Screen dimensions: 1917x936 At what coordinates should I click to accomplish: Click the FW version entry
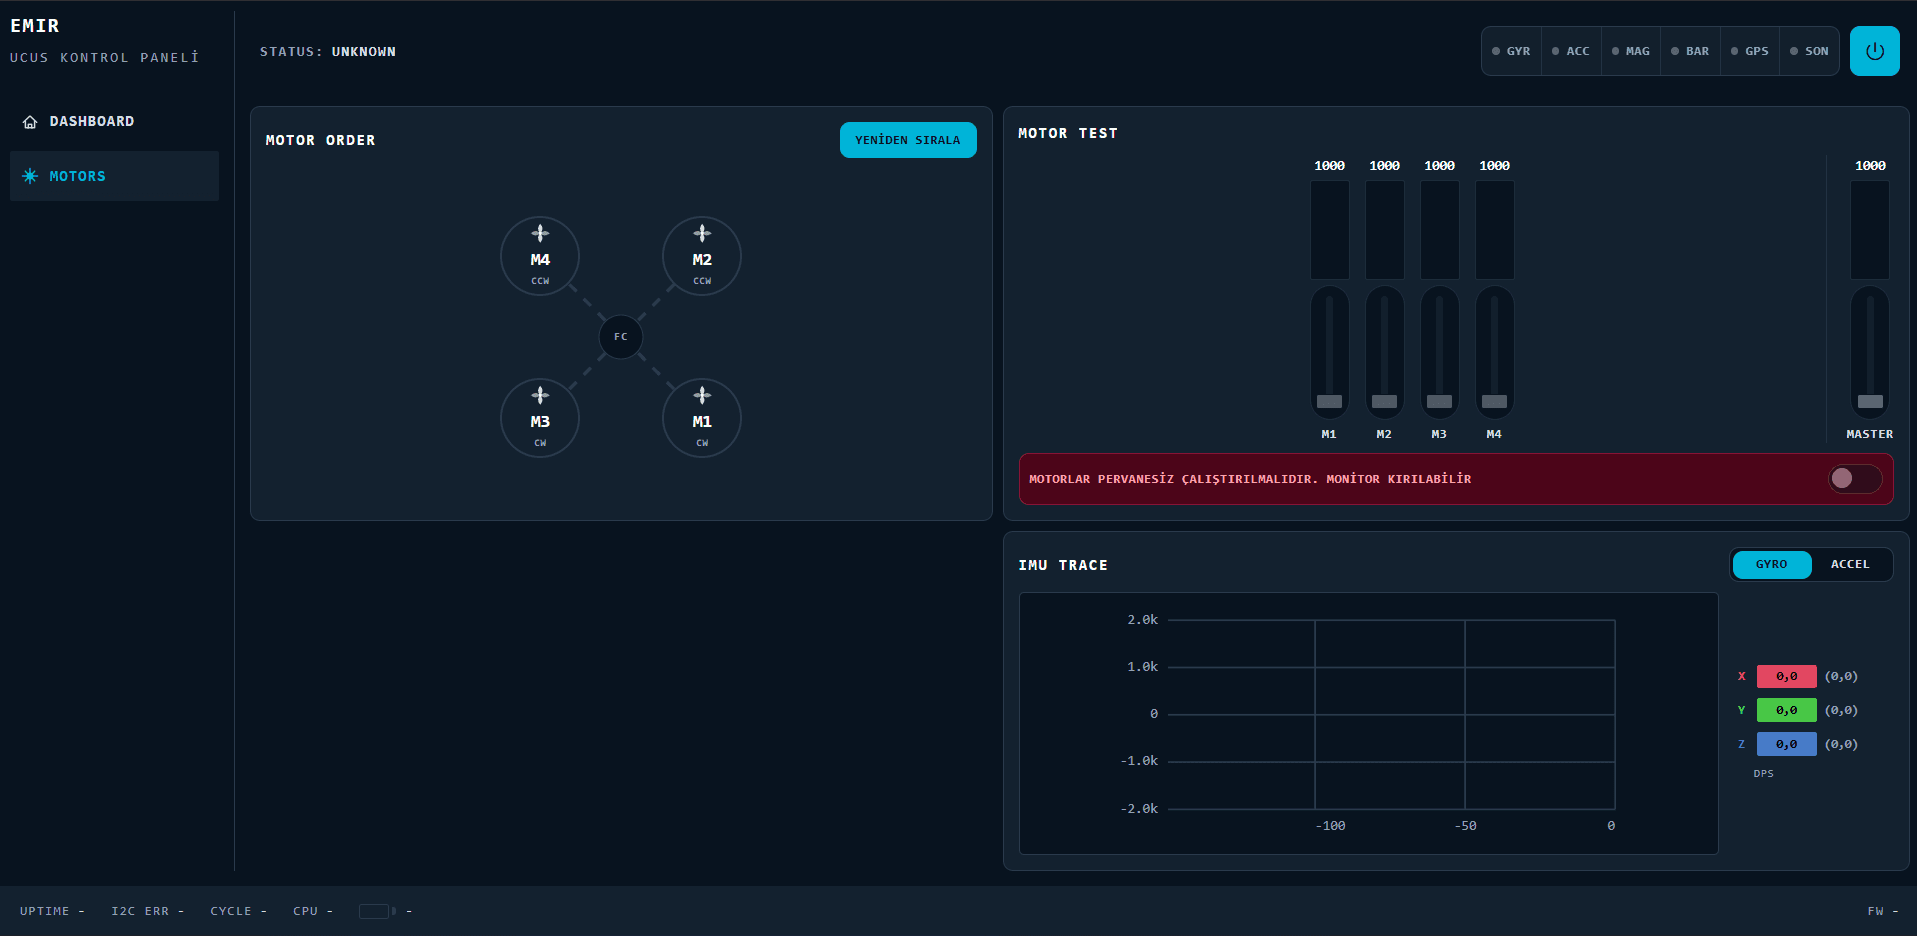point(1882,911)
